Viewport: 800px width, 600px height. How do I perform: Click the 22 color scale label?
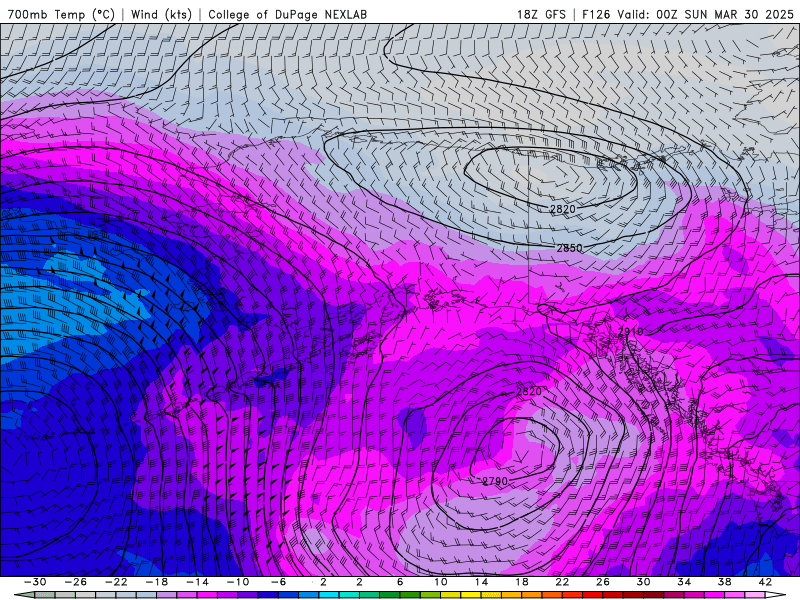point(562,582)
